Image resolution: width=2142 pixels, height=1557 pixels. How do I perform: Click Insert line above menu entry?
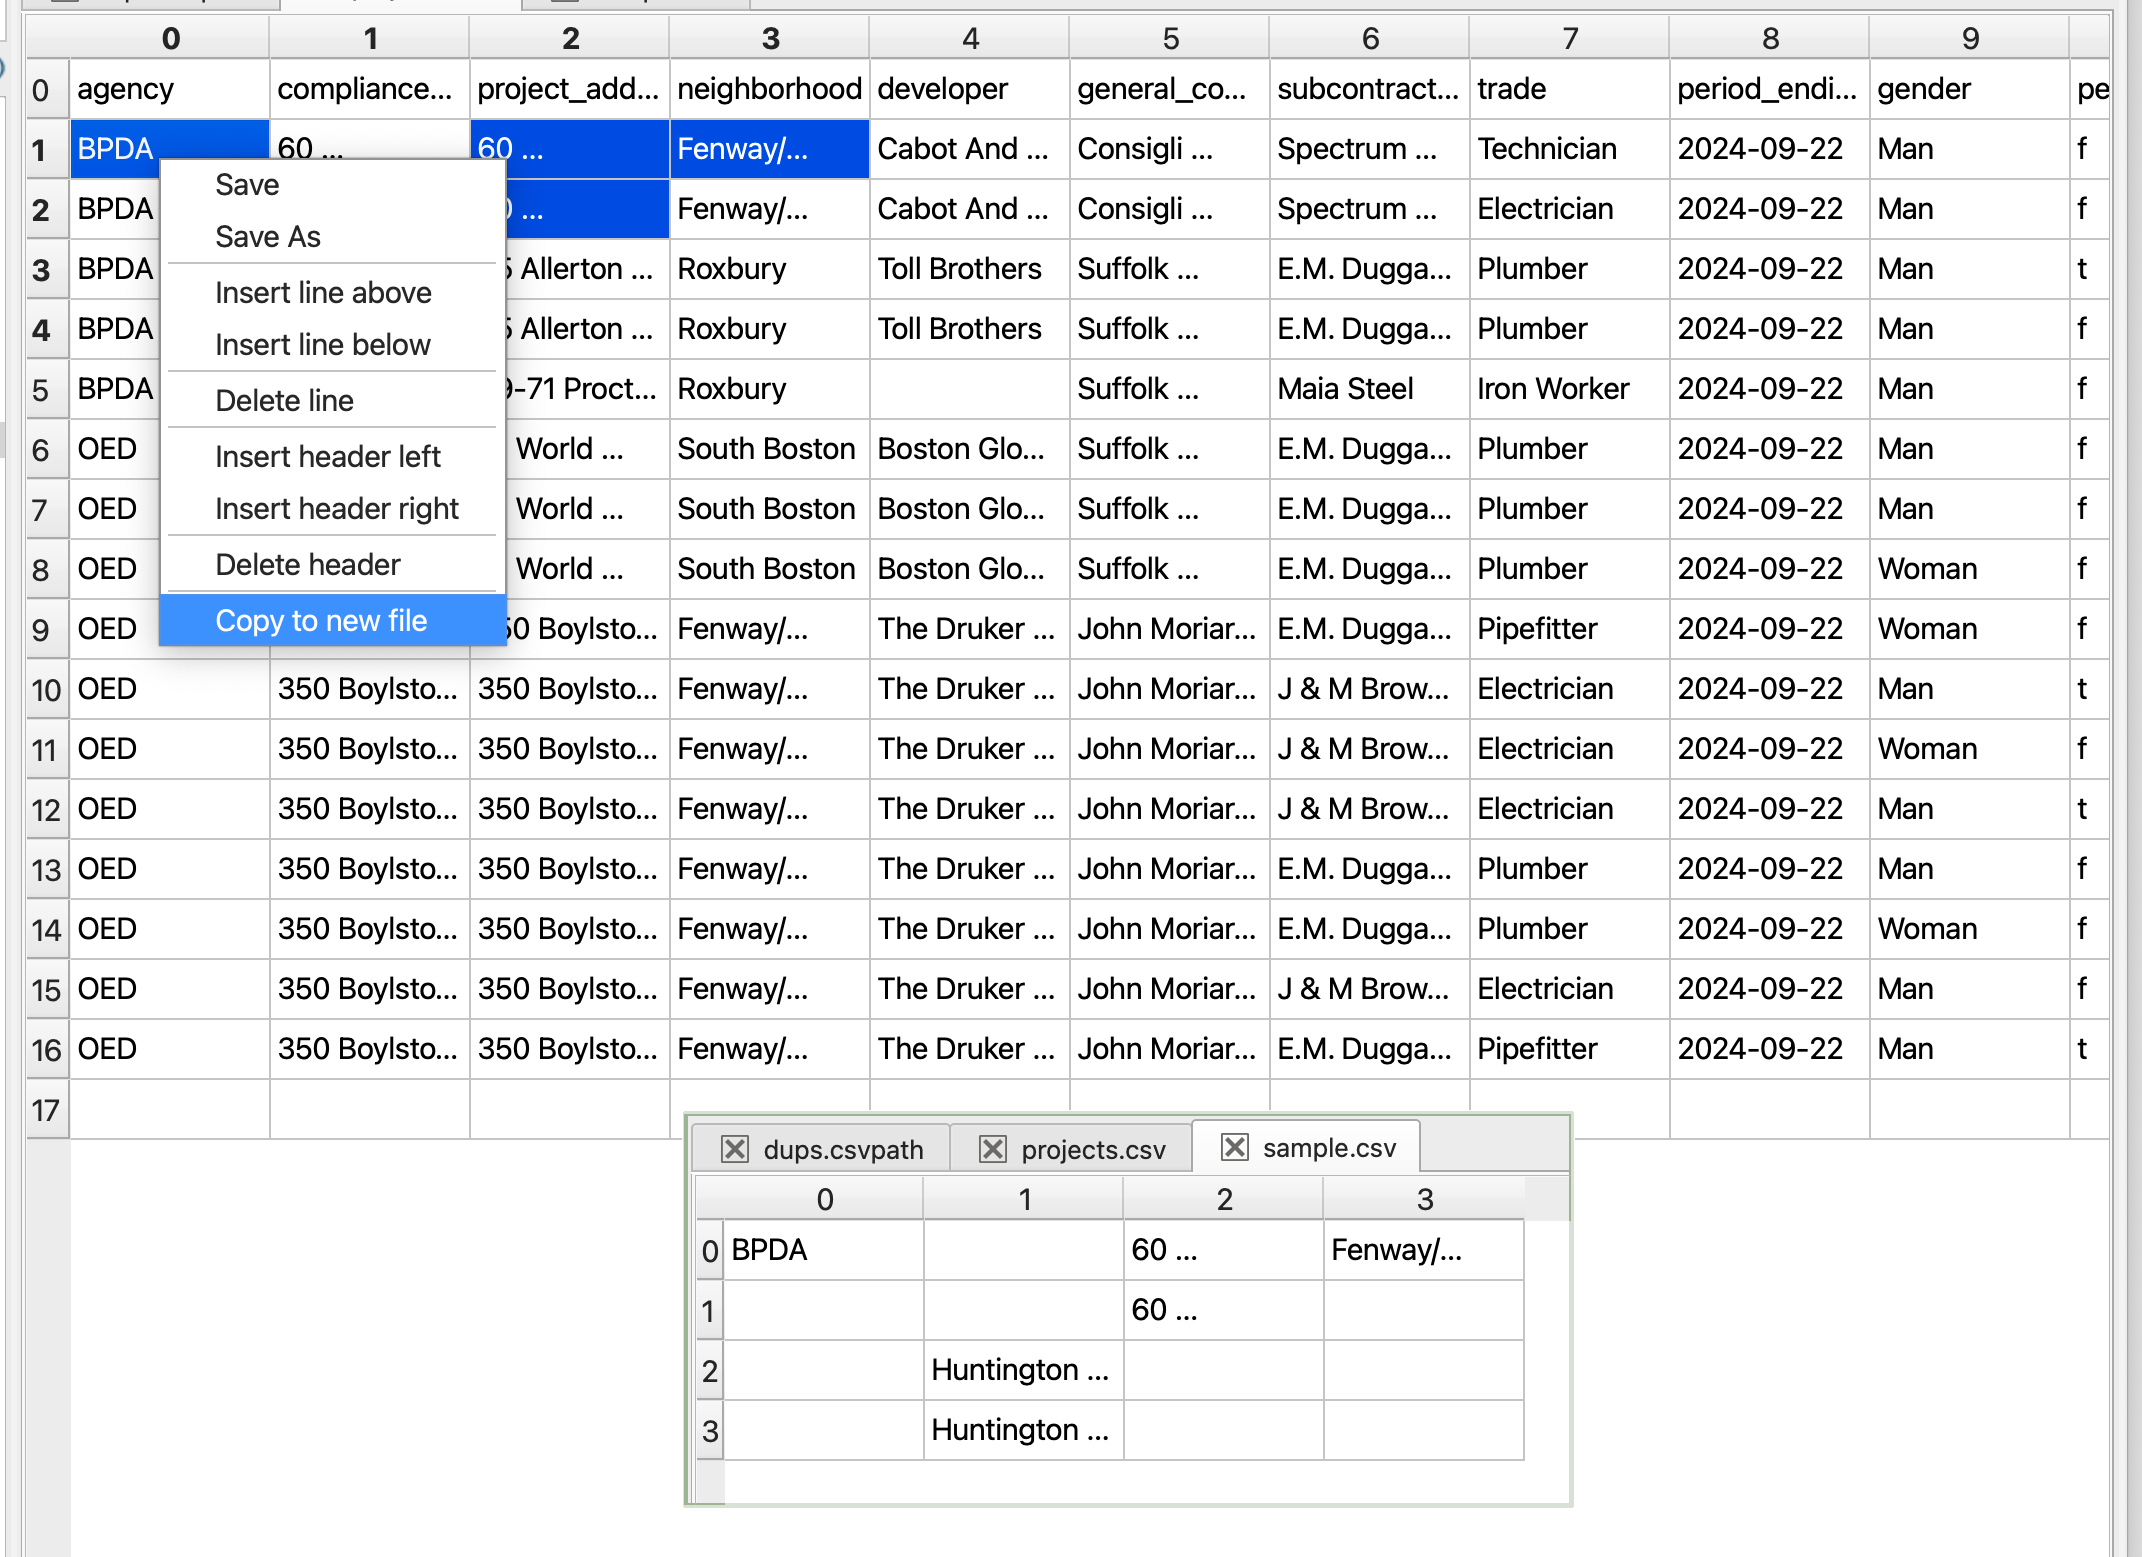pos(323,293)
